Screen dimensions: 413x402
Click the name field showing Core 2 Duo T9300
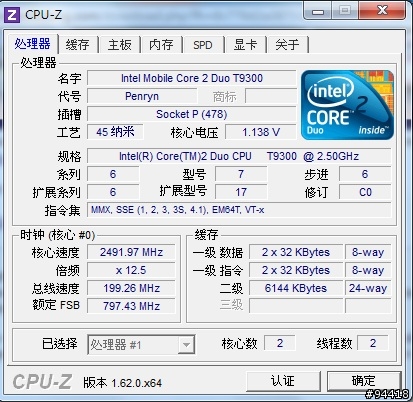pyautogui.click(x=192, y=78)
